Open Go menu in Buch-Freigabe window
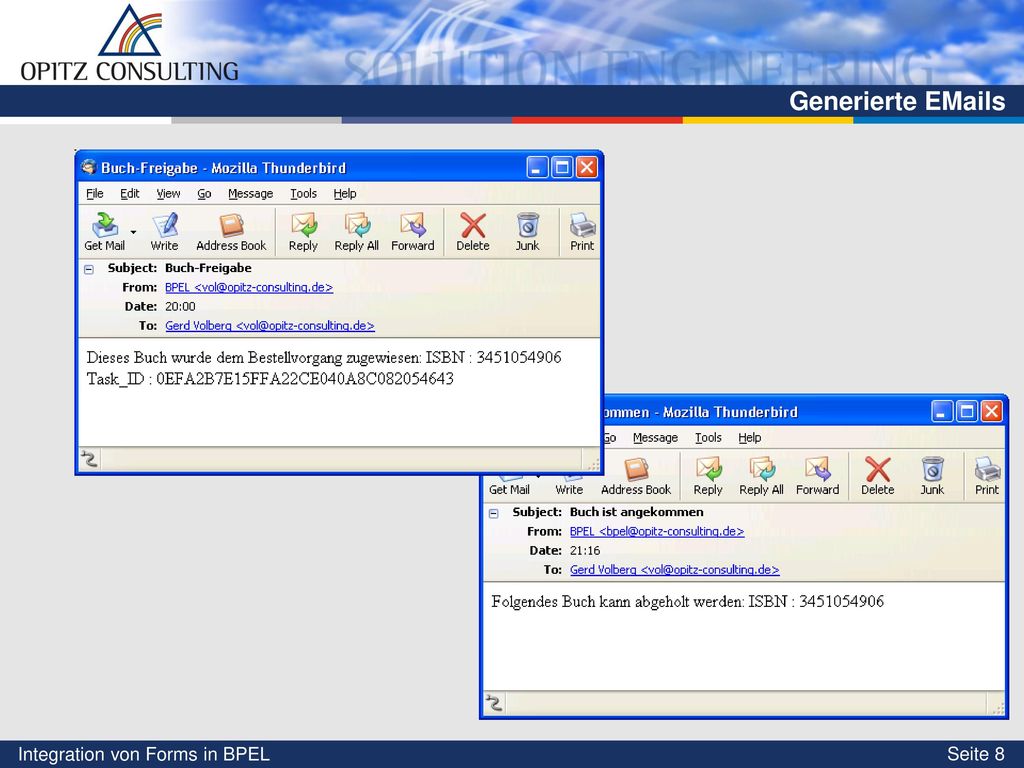This screenshot has height=768, width=1024. (204, 193)
